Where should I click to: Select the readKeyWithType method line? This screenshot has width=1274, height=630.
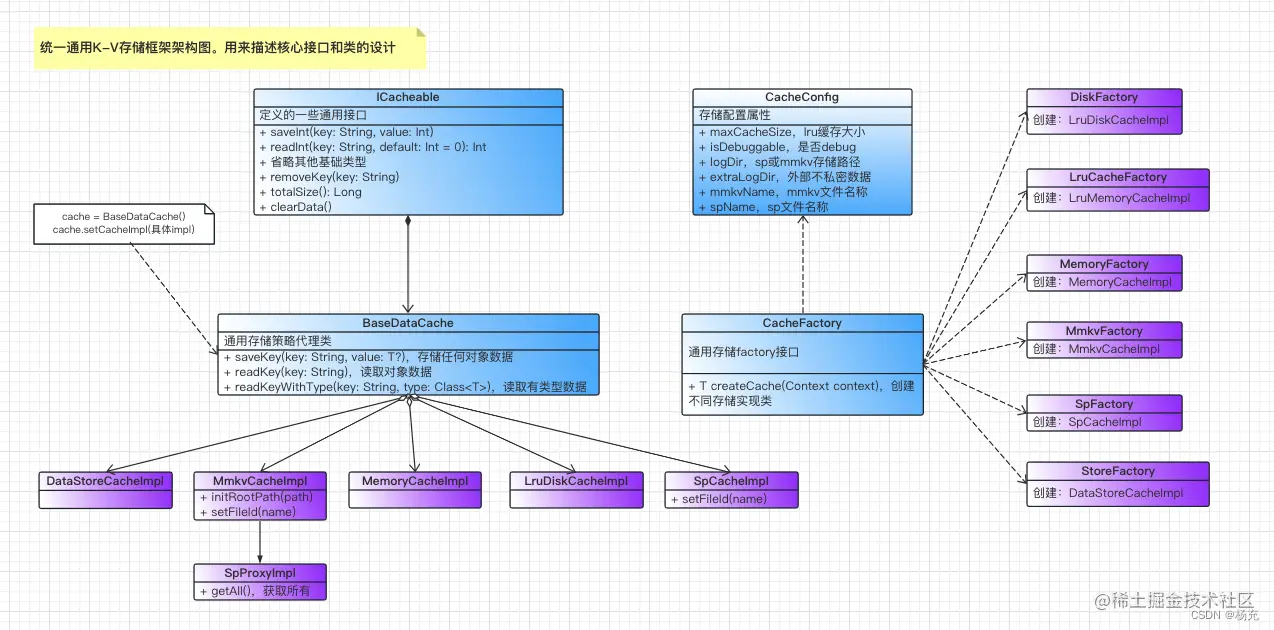point(405,387)
